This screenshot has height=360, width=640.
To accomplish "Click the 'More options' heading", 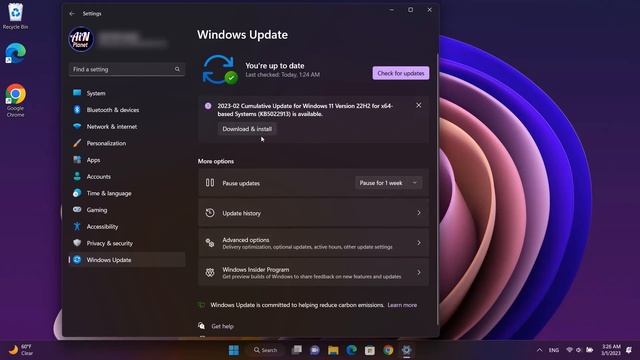I will tap(216, 161).
